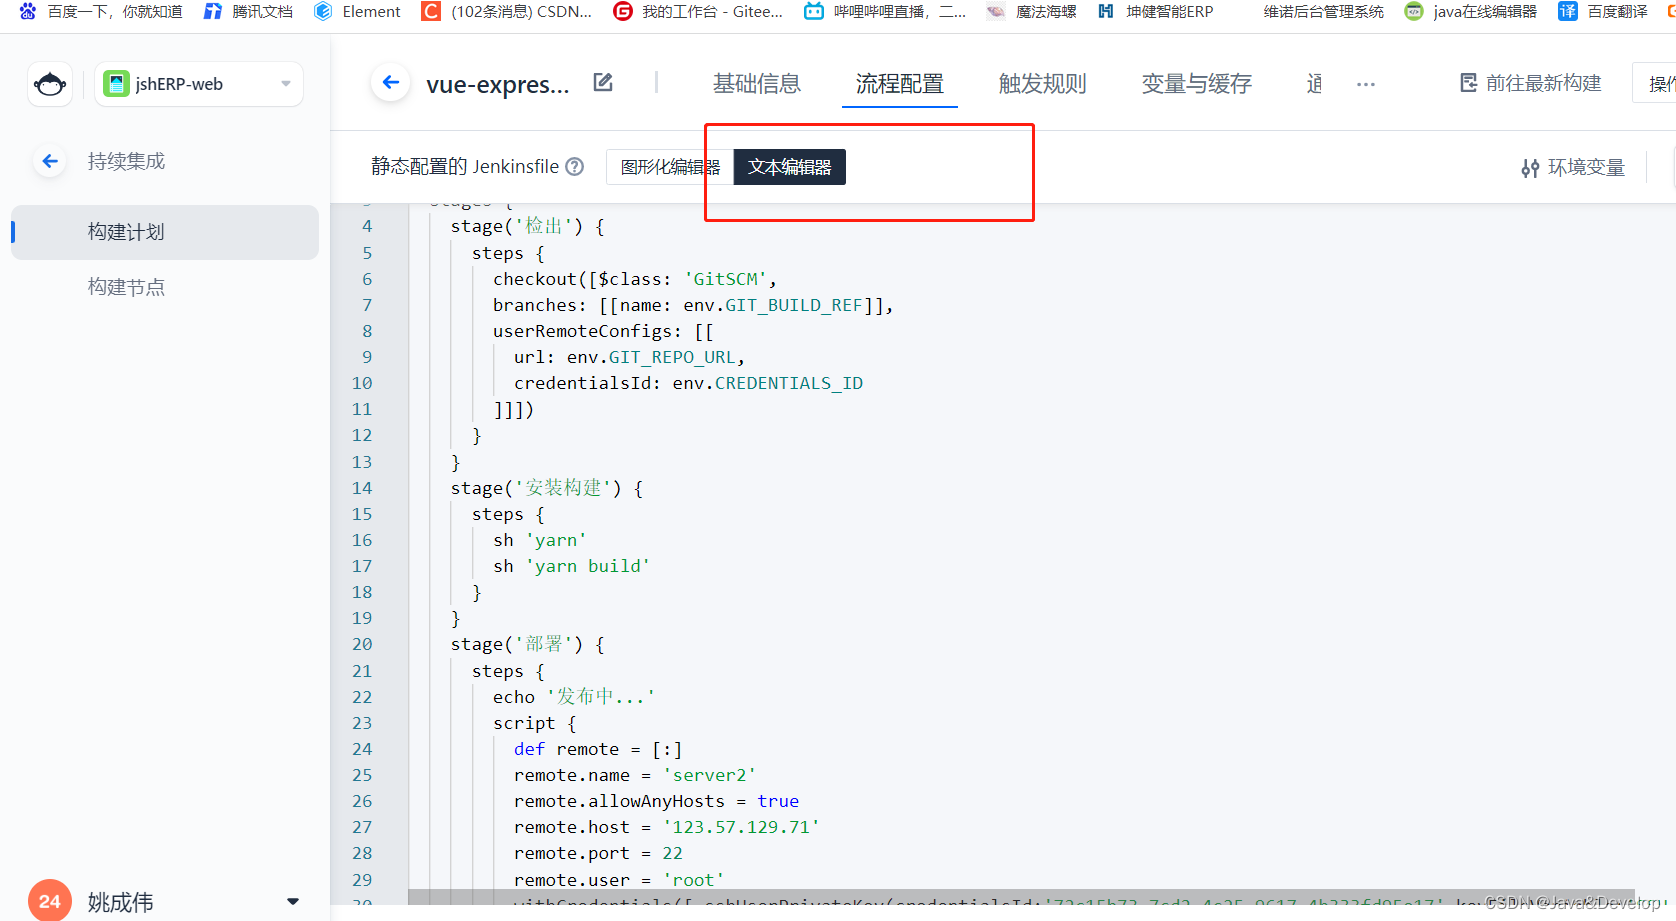
Task: Select 构建计划 in the sidebar
Action: click(165, 232)
